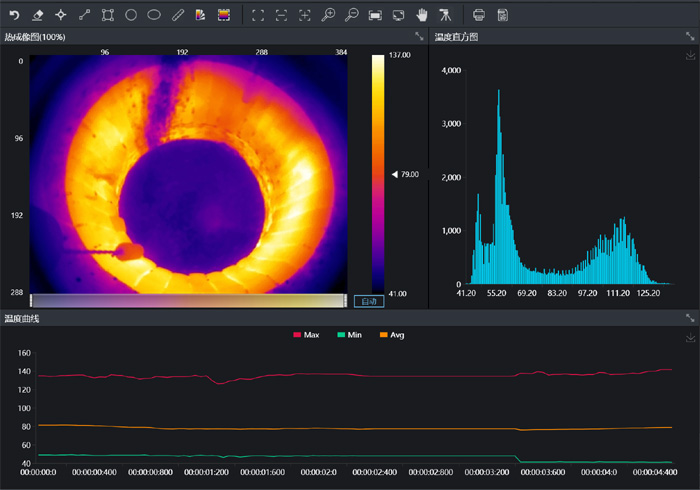Click the save report icon
The height and width of the screenshot is (490, 700).
(x=502, y=15)
